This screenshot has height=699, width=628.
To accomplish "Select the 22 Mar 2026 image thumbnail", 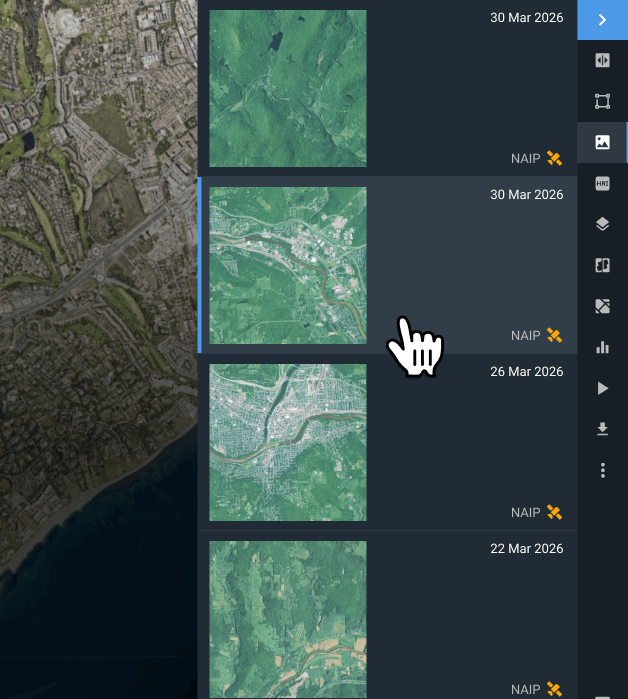I will click(x=288, y=619).
